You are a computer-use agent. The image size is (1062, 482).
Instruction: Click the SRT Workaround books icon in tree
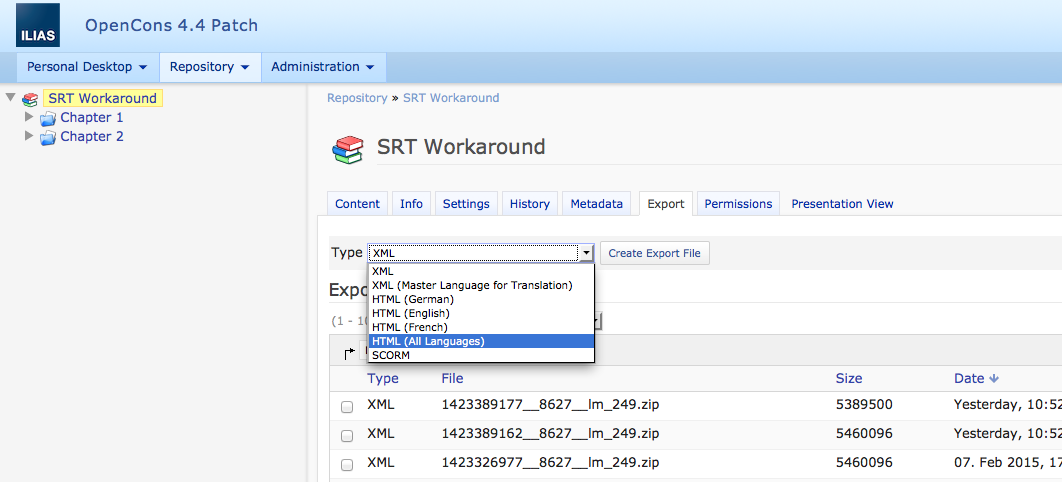(31, 99)
